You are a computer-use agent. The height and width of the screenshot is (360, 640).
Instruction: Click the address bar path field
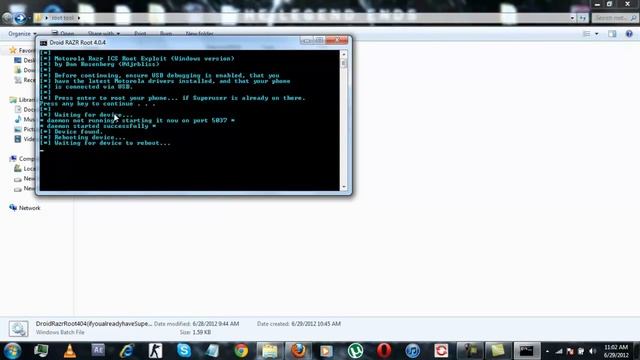click(x=304, y=18)
